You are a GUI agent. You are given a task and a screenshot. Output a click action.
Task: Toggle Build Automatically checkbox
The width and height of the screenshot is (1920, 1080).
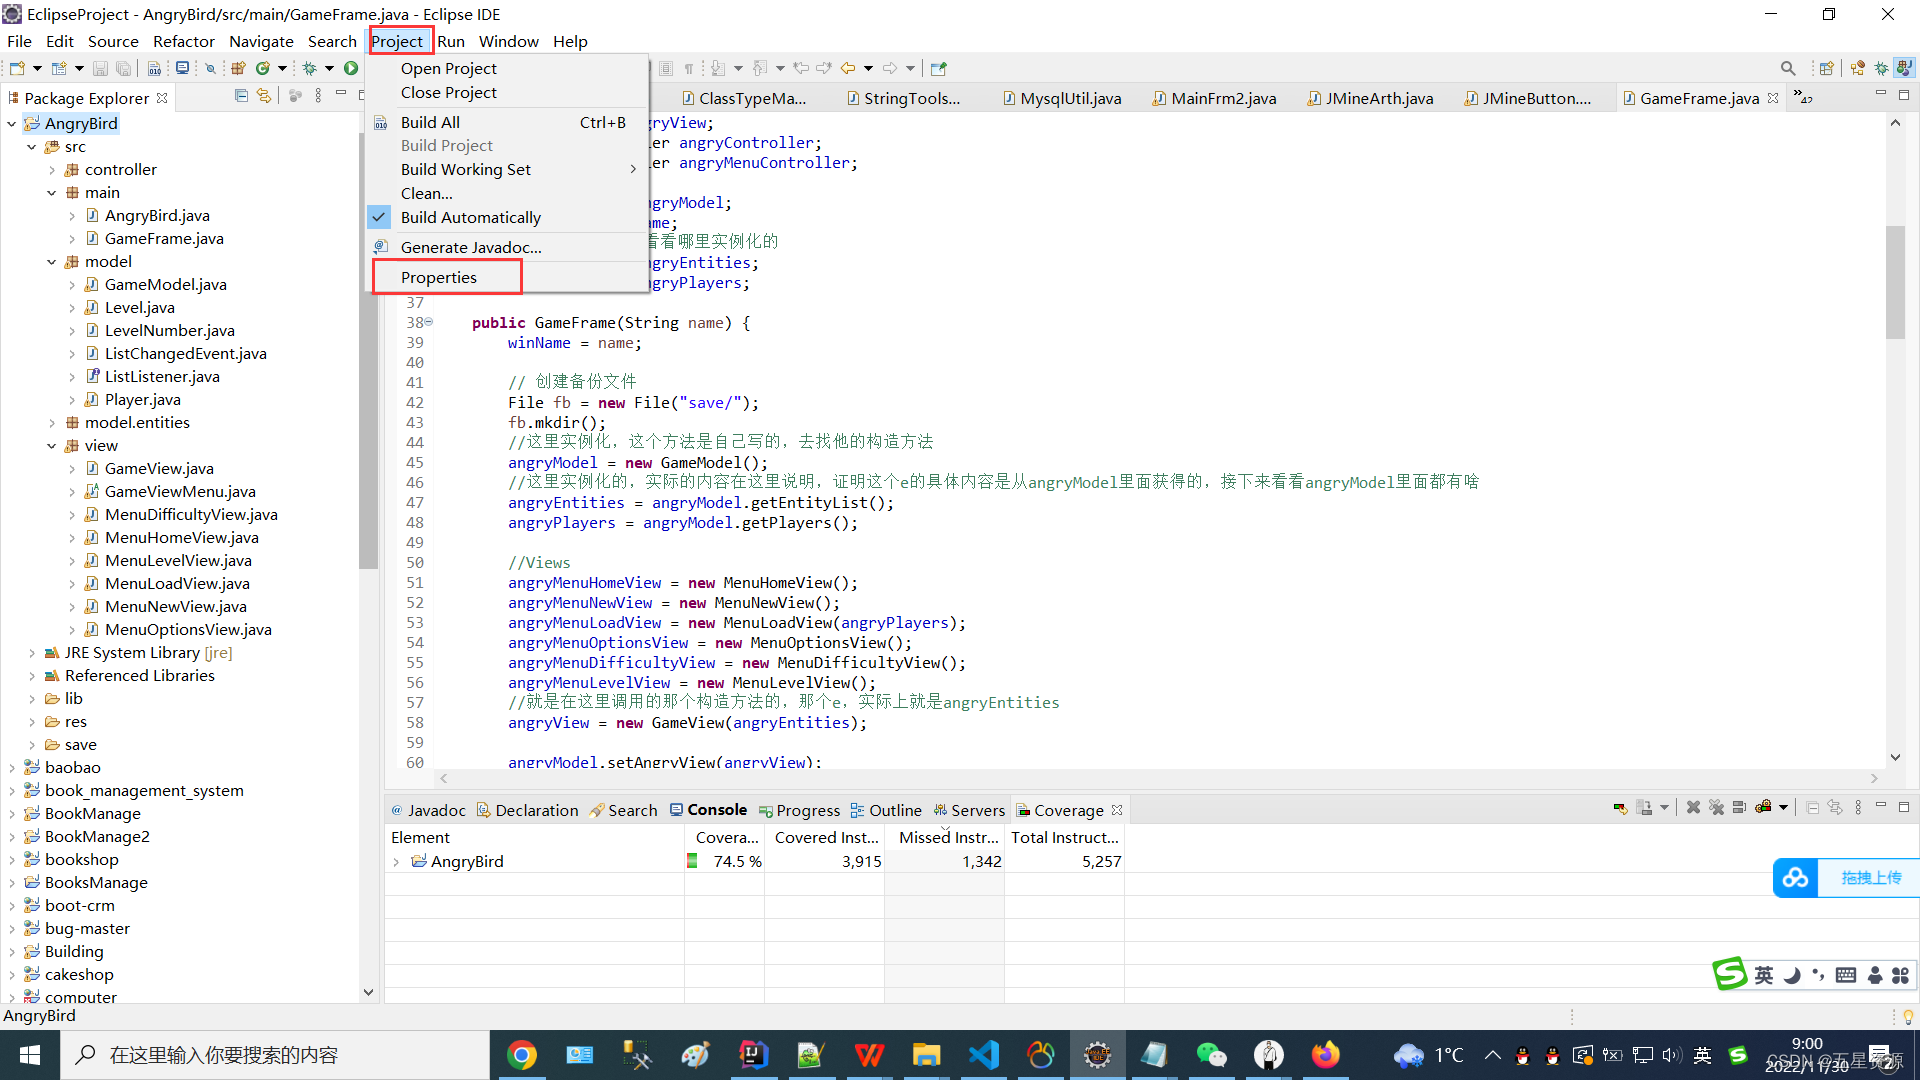point(471,216)
